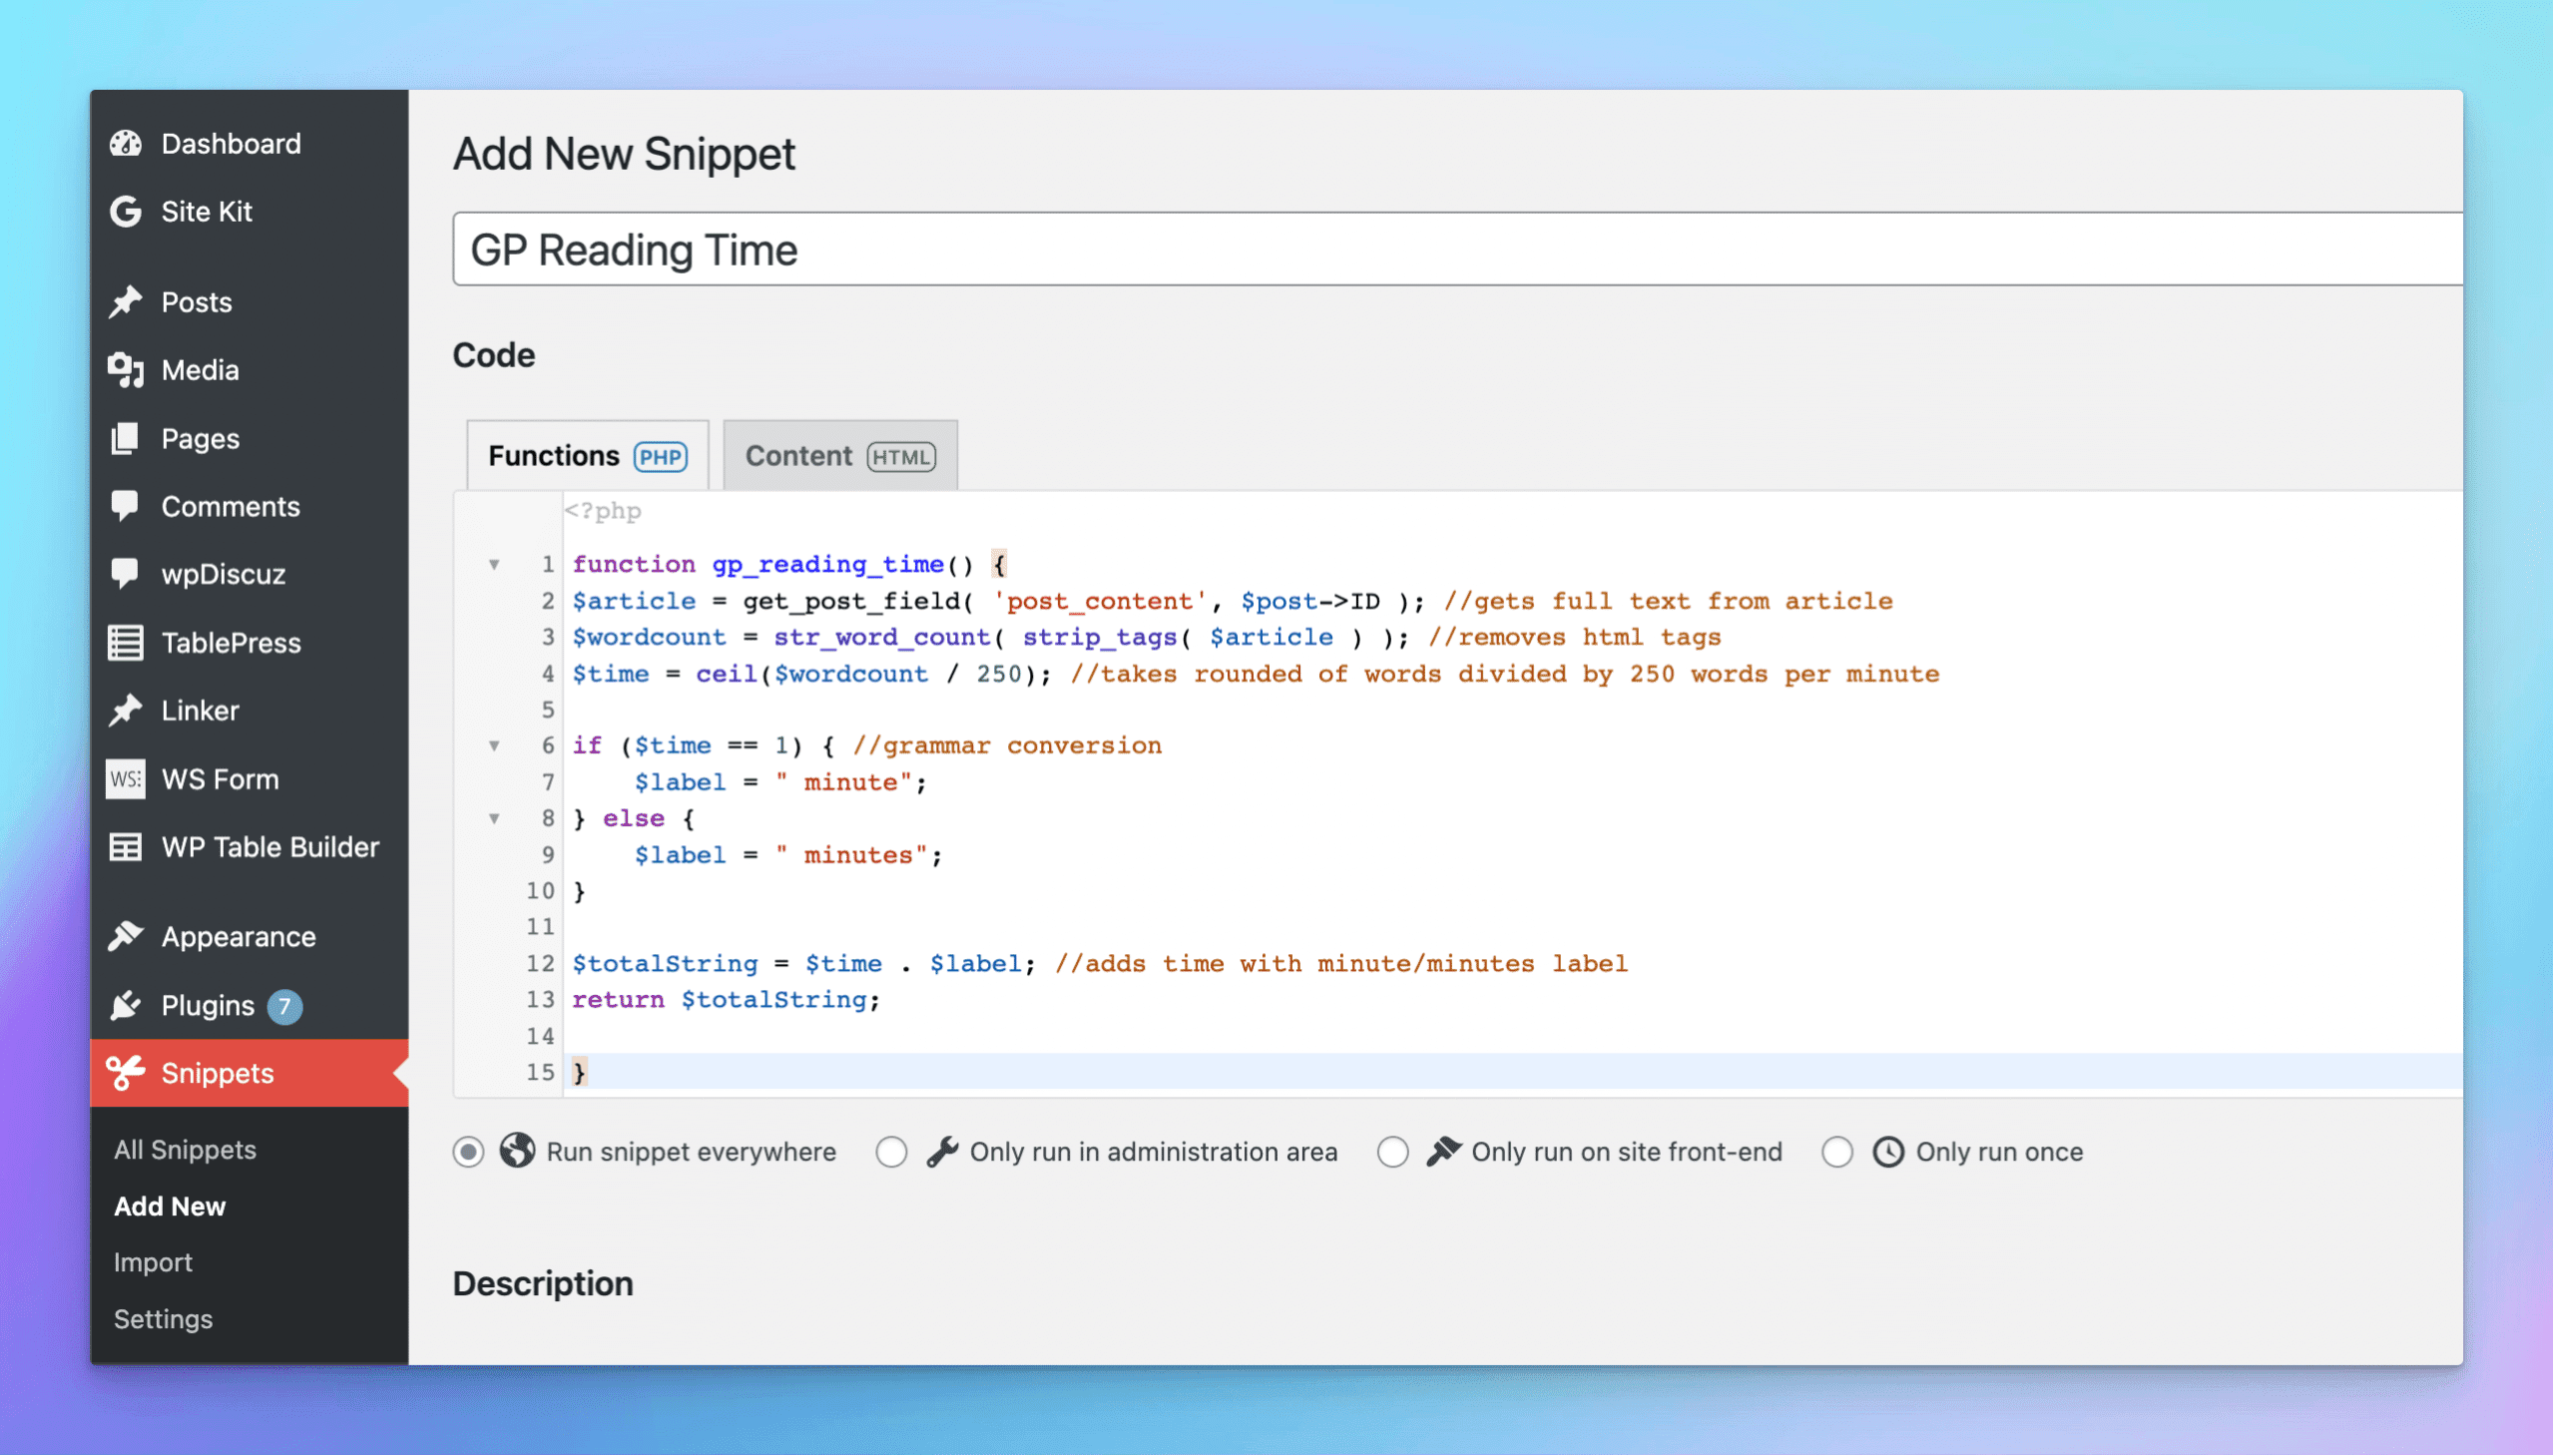Open Appearance menu item
The image size is (2555, 1456).
[x=250, y=937]
